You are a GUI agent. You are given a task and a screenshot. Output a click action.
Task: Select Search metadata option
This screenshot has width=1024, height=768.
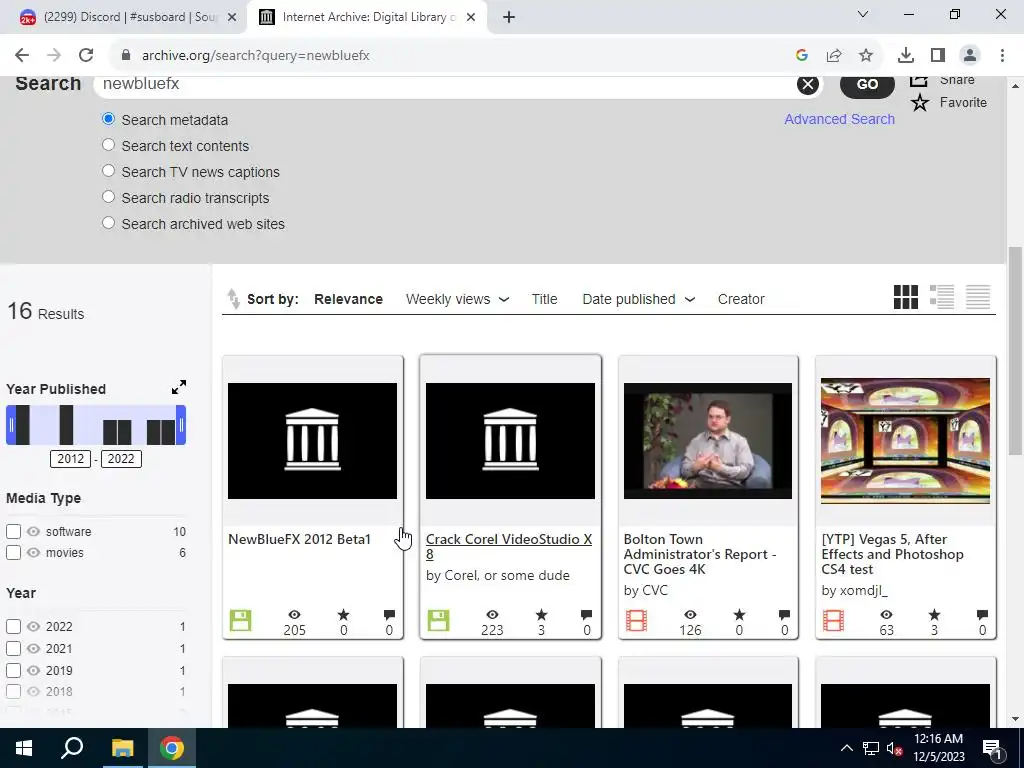[108, 119]
